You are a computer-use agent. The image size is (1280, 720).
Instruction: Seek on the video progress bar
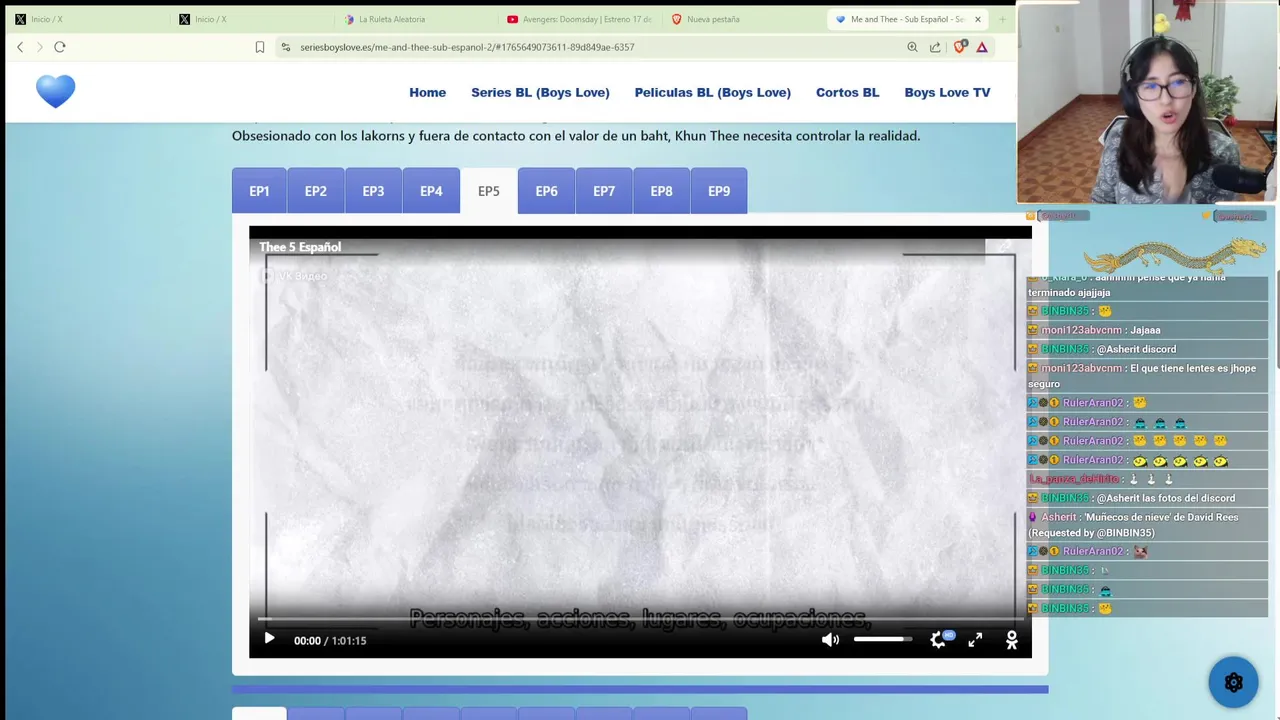pyautogui.click(x=640, y=619)
